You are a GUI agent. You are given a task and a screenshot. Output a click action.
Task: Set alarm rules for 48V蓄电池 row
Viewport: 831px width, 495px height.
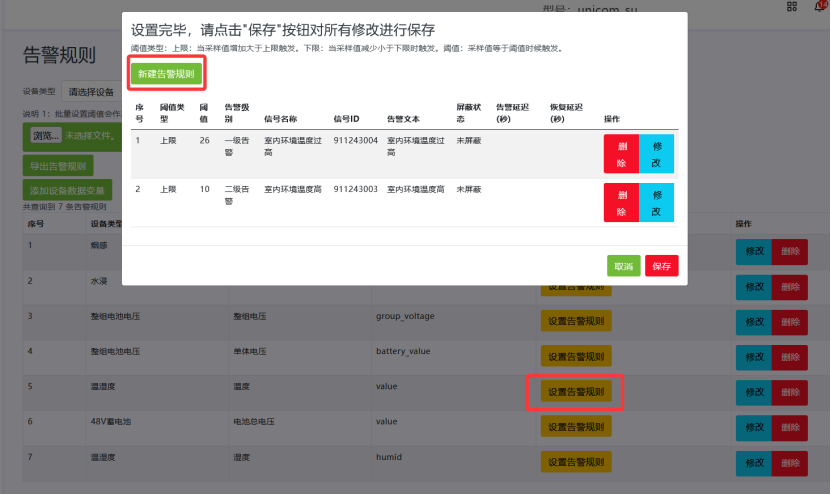575,426
